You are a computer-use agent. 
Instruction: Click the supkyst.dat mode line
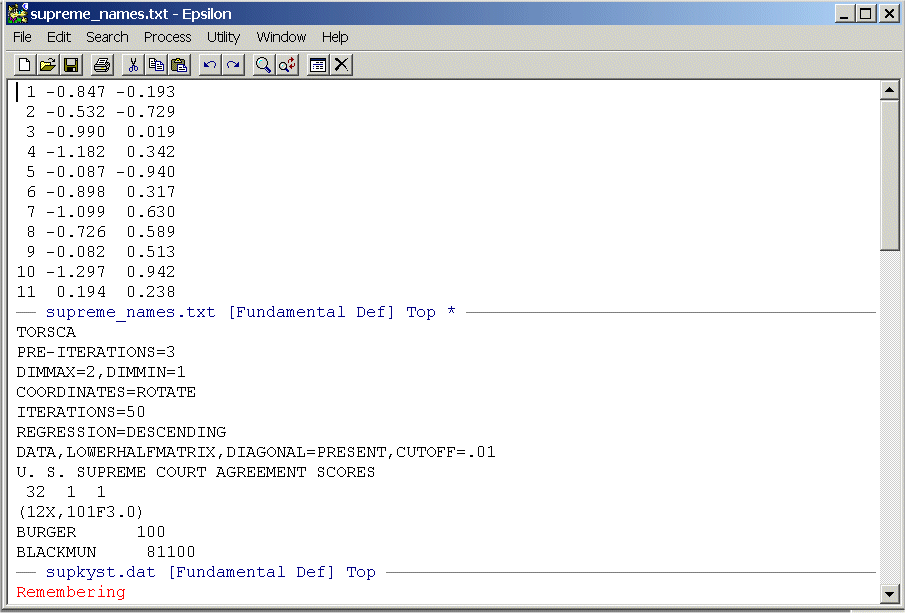coord(210,573)
